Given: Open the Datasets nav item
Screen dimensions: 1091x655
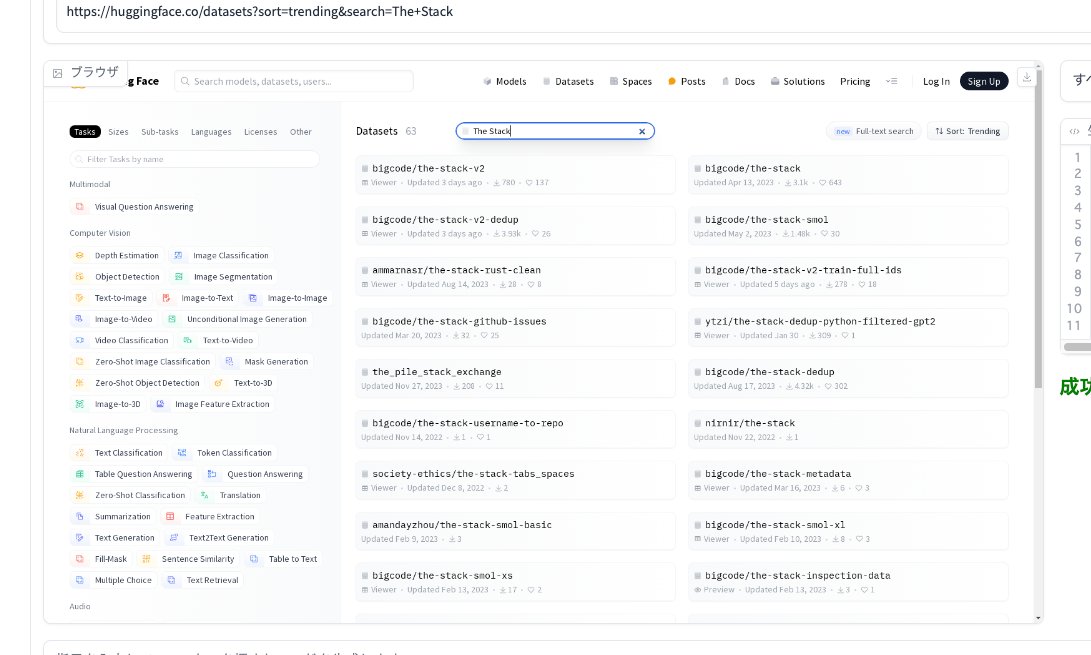Looking at the screenshot, I should tap(568, 81).
